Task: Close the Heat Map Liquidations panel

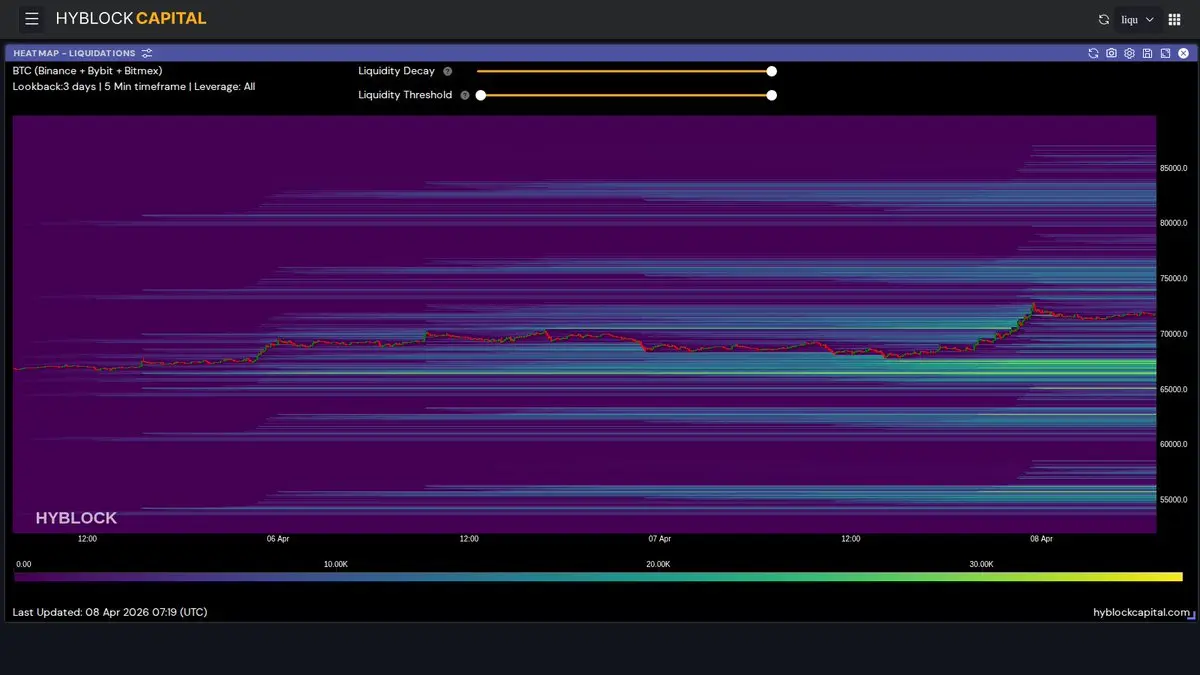Action: pyautogui.click(x=1183, y=53)
